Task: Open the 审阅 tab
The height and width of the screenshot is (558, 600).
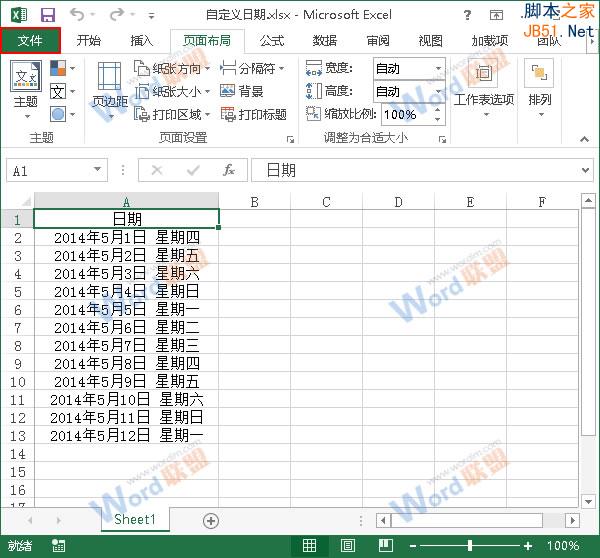Action: click(x=378, y=40)
